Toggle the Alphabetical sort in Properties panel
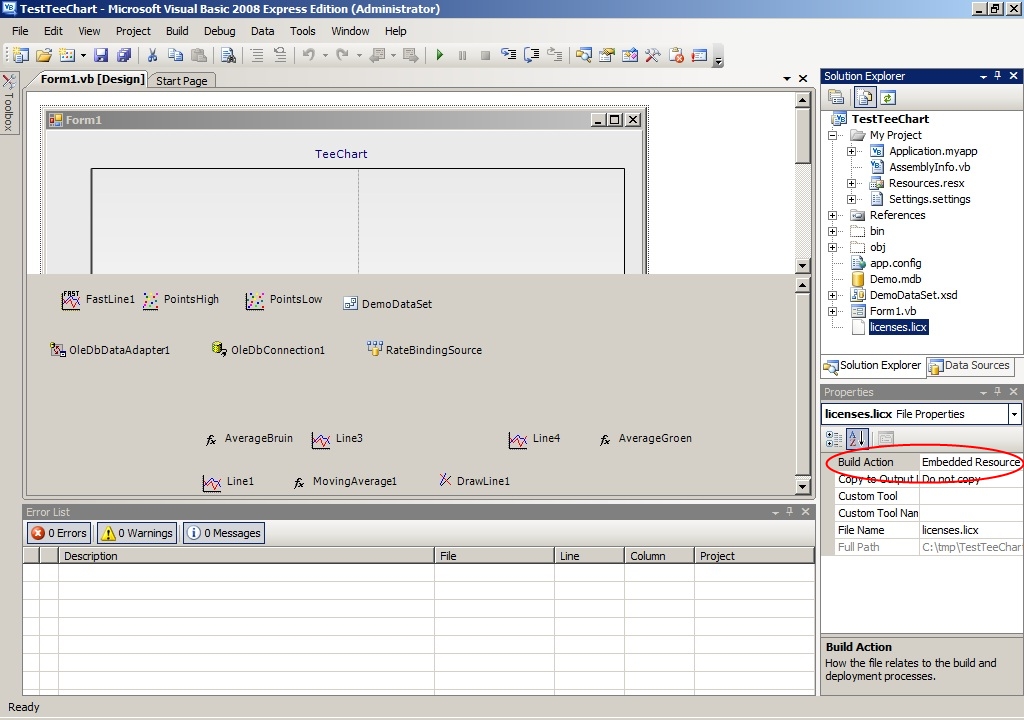 point(857,438)
